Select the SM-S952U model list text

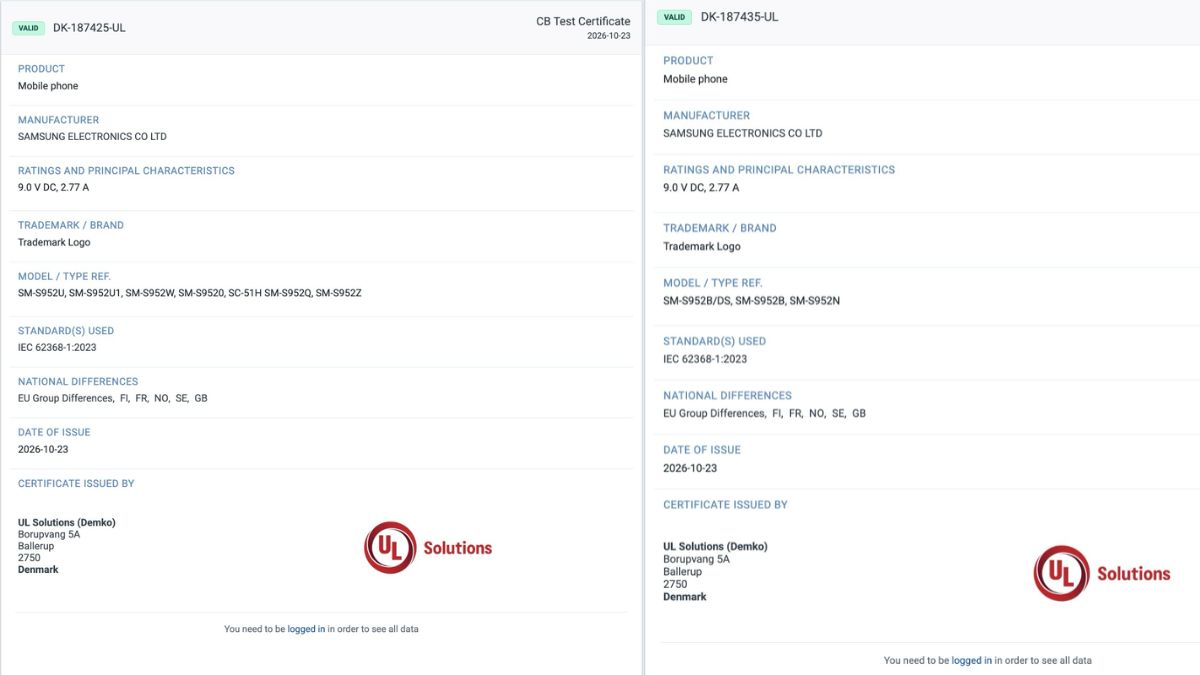pyautogui.click(x=190, y=293)
